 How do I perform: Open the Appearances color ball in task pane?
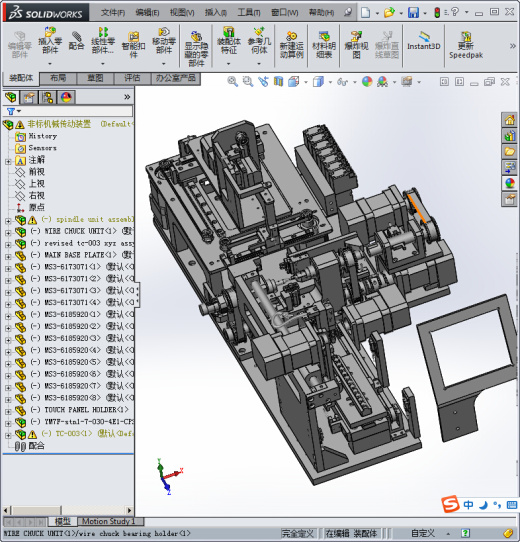(x=510, y=183)
